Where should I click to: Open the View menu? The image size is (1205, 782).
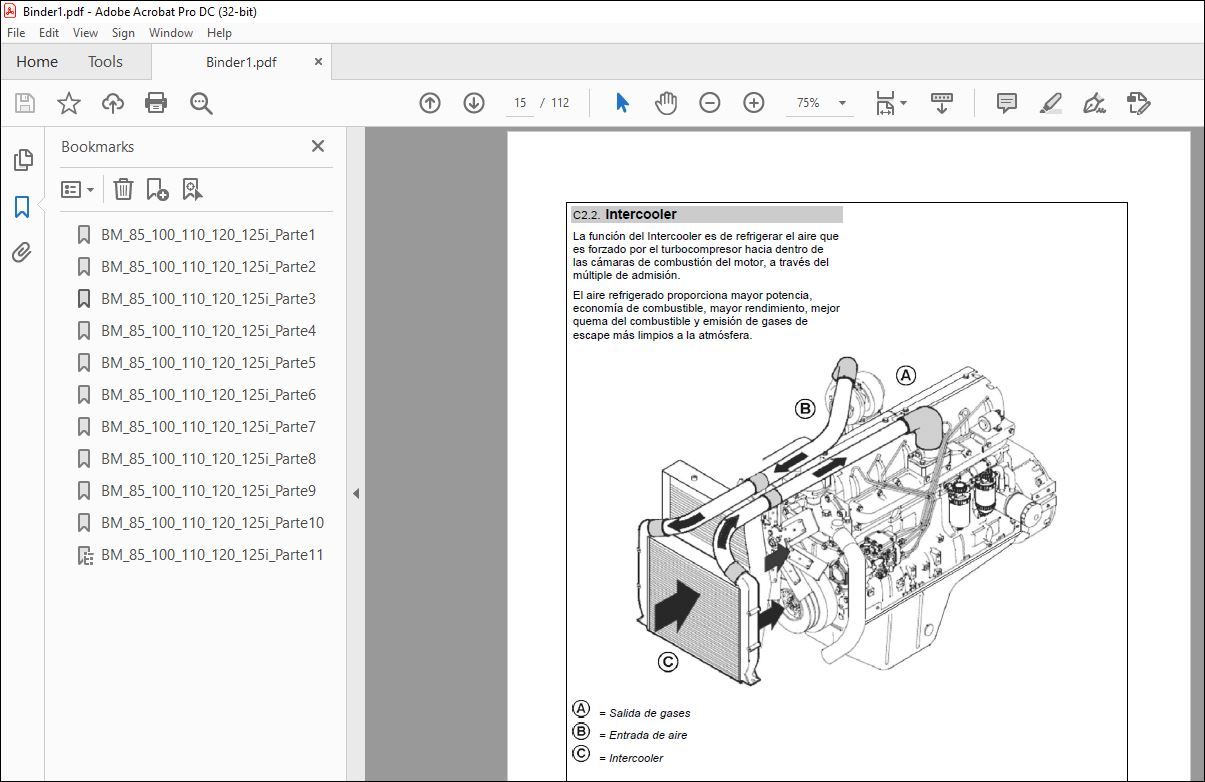tap(85, 32)
